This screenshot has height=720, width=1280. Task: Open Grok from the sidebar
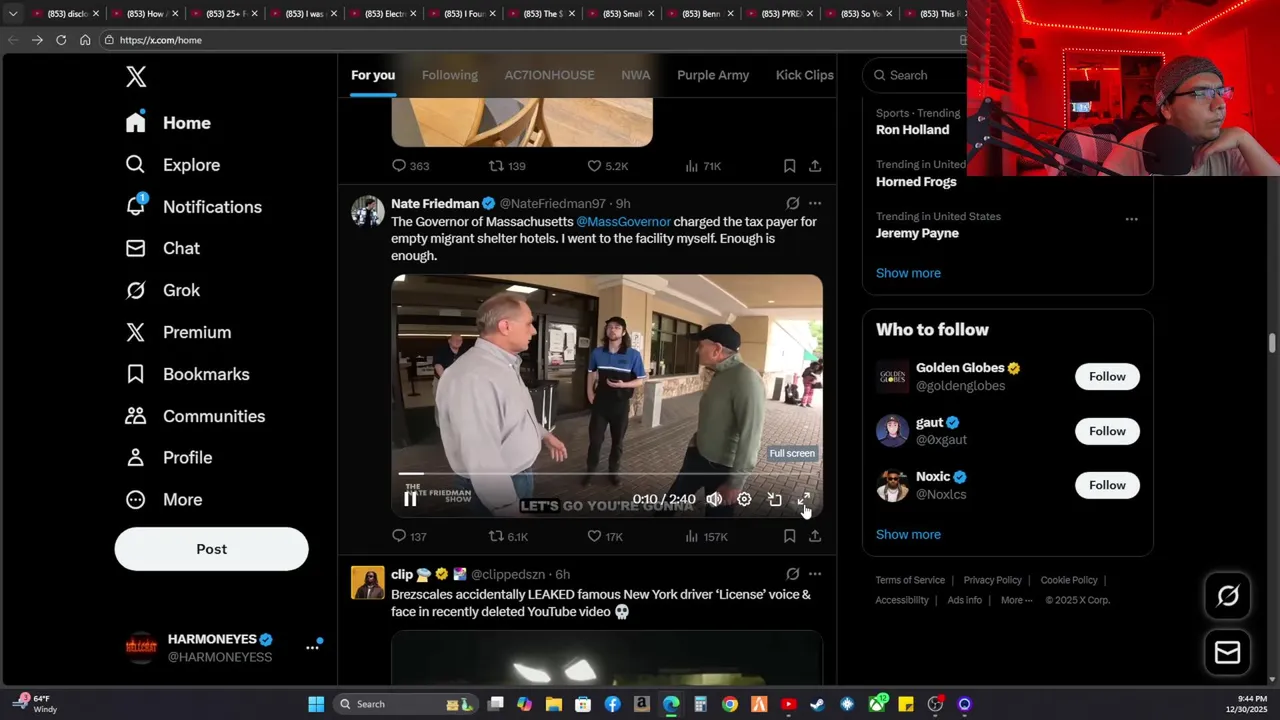pyautogui.click(x=163, y=290)
